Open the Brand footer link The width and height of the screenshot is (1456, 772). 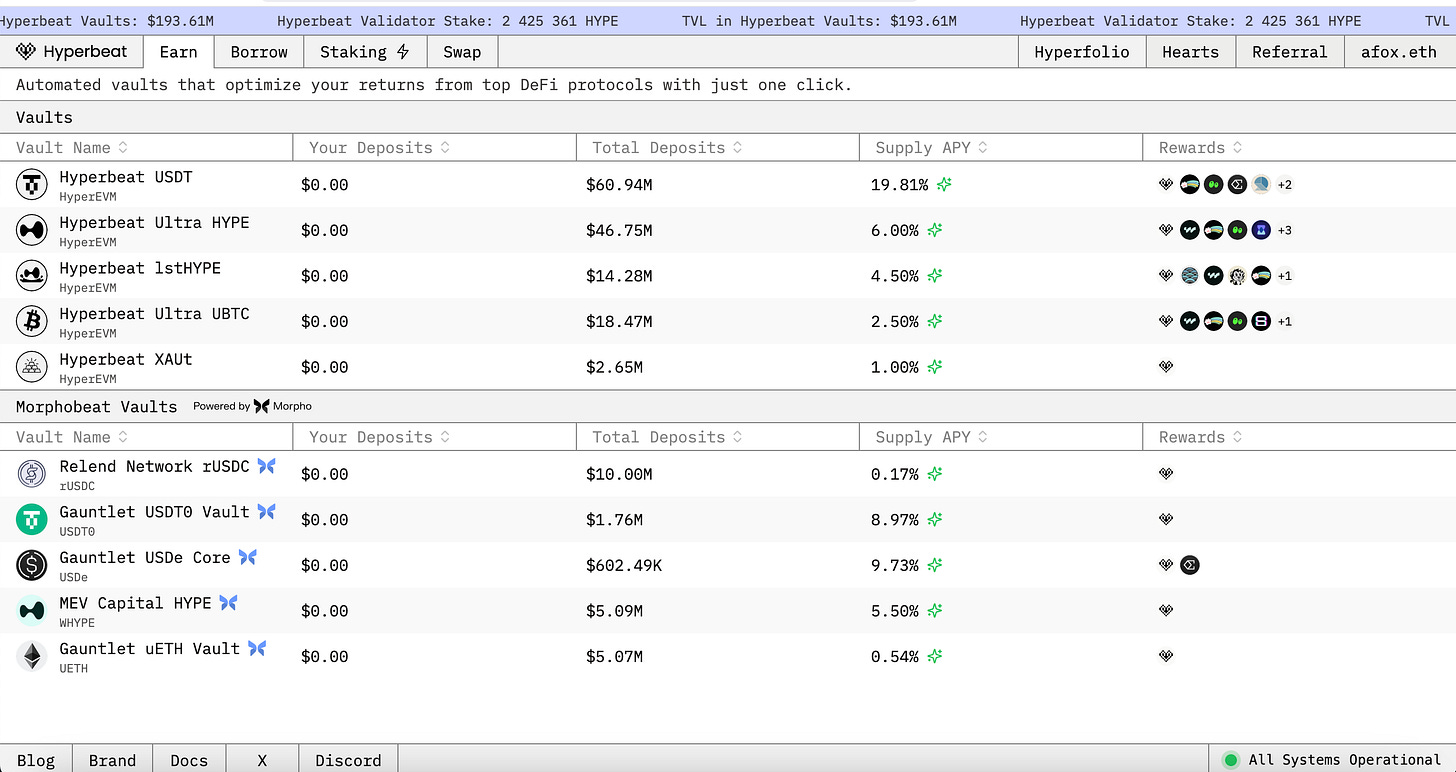112,760
